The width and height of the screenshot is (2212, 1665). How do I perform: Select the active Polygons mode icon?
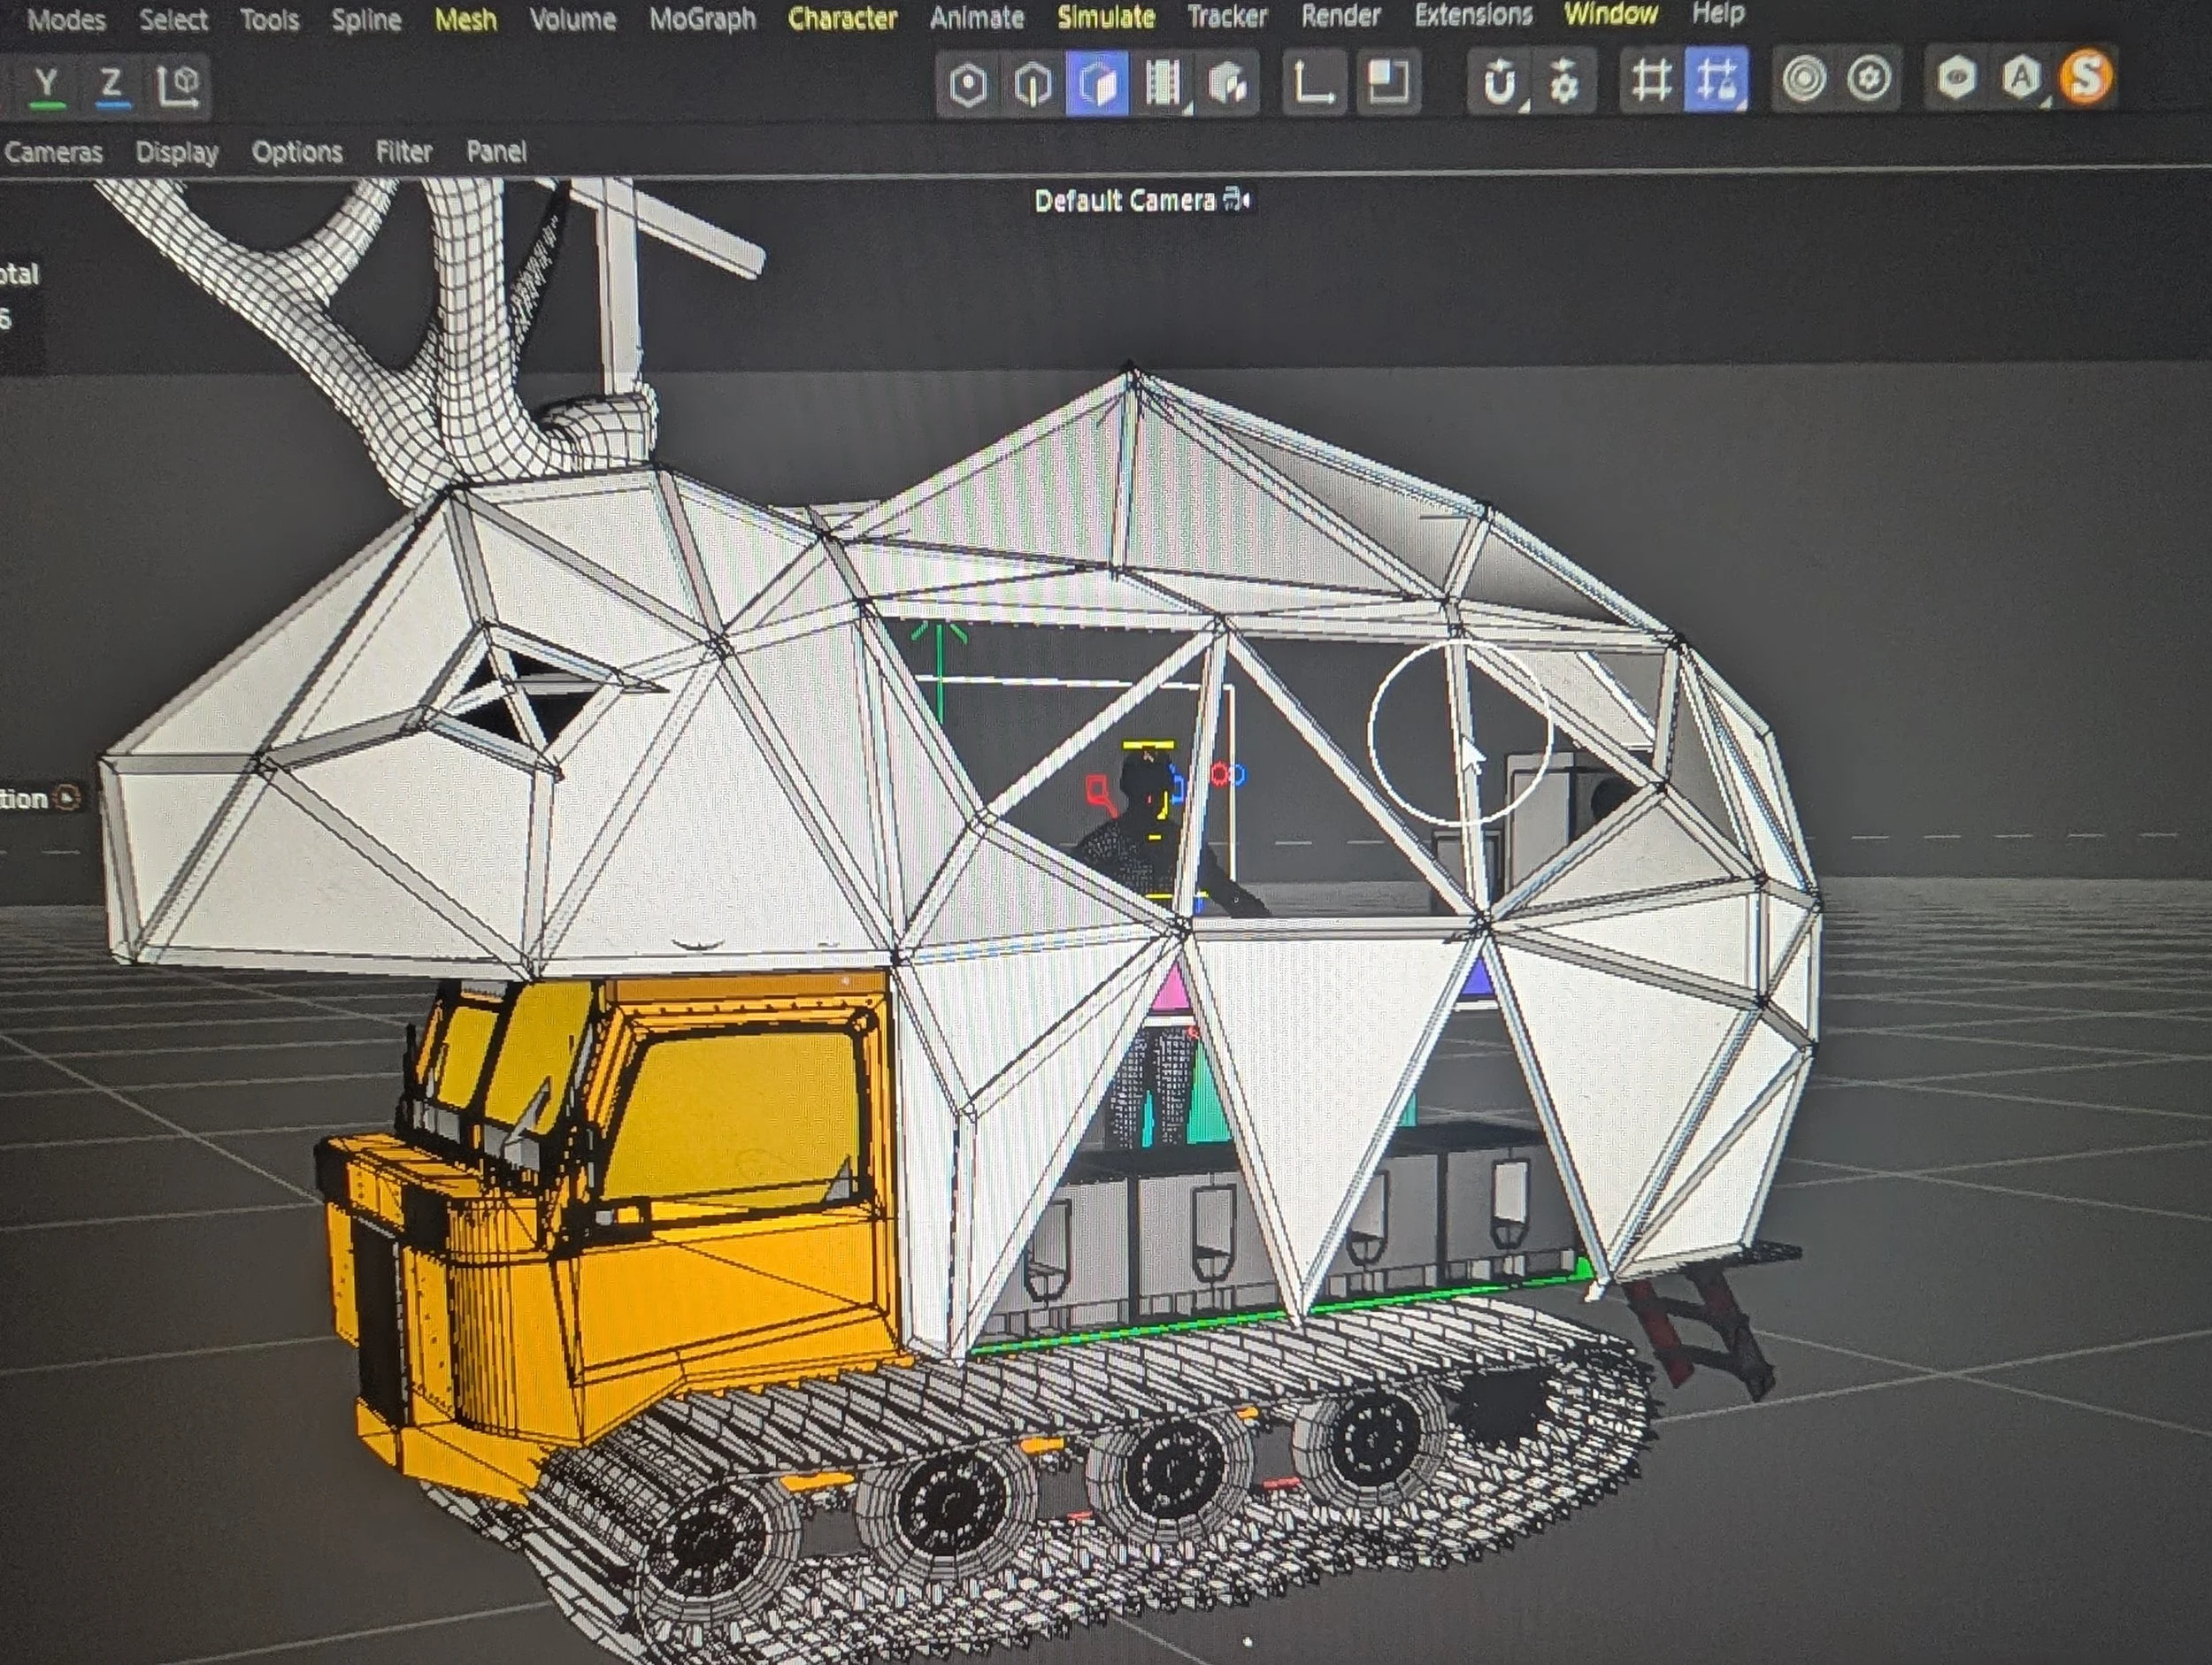[1097, 83]
